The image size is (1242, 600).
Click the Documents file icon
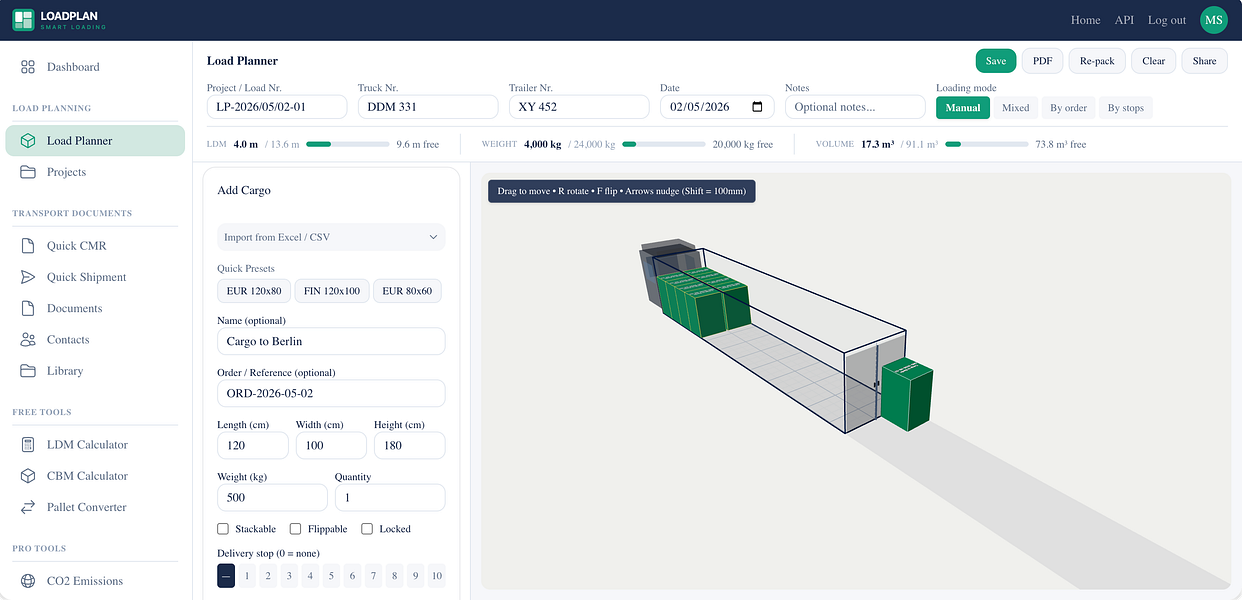coord(28,308)
